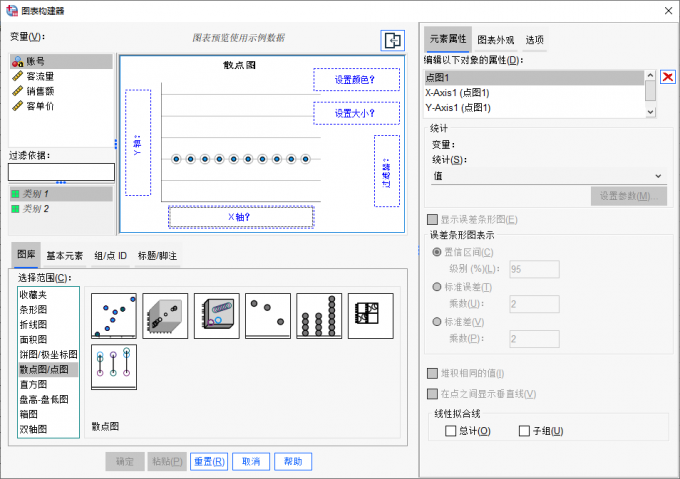Open the 组/点 ID tab
This screenshot has width=680, height=479.
point(111,256)
